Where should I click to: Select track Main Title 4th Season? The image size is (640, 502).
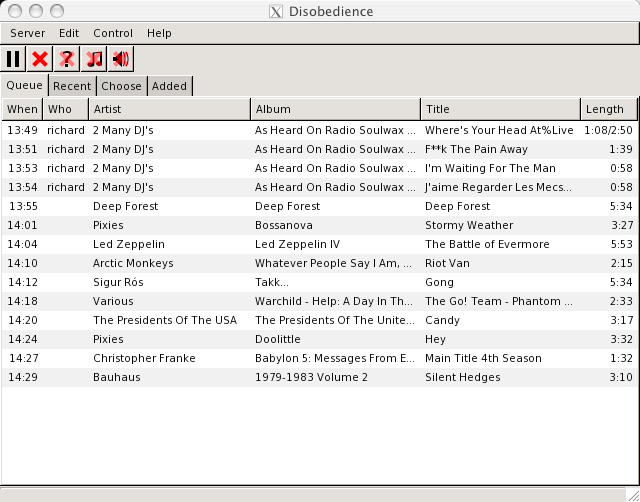483,358
